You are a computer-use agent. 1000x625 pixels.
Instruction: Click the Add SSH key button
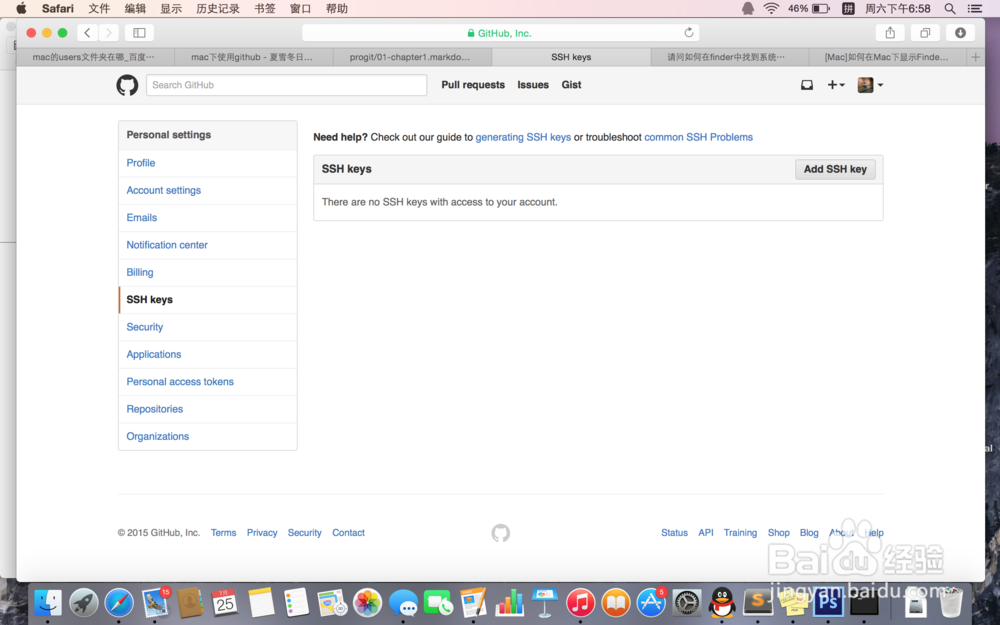835,169
